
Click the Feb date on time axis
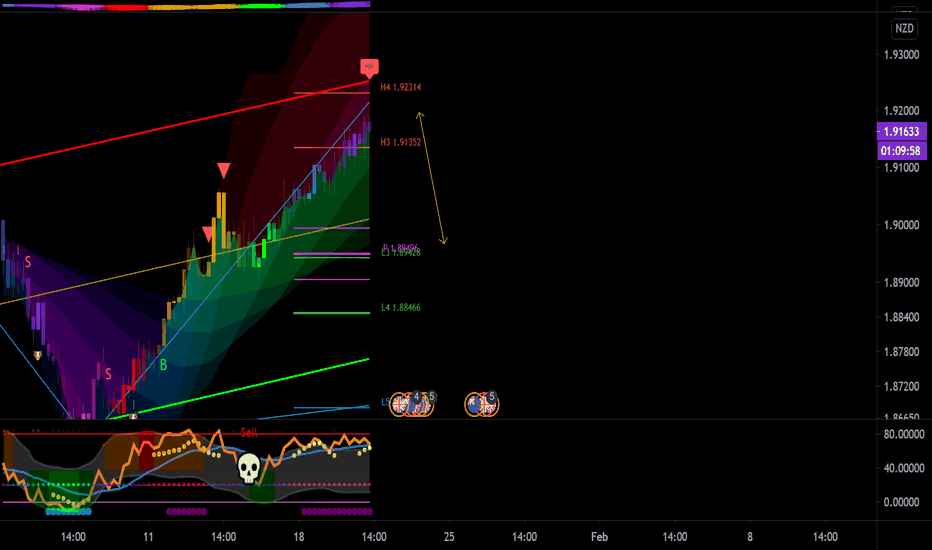599,537
